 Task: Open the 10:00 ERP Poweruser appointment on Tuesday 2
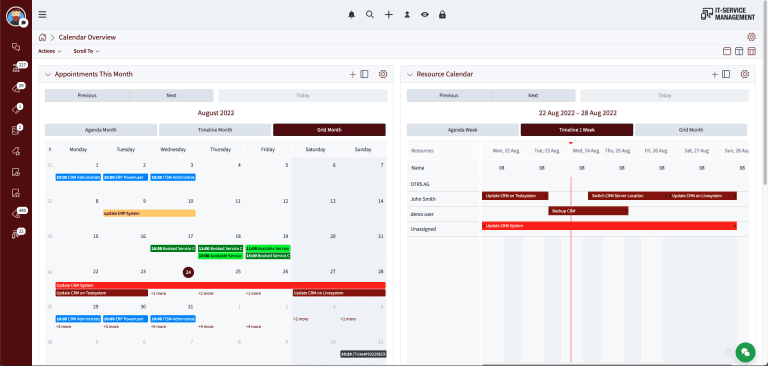coord(125,177)
